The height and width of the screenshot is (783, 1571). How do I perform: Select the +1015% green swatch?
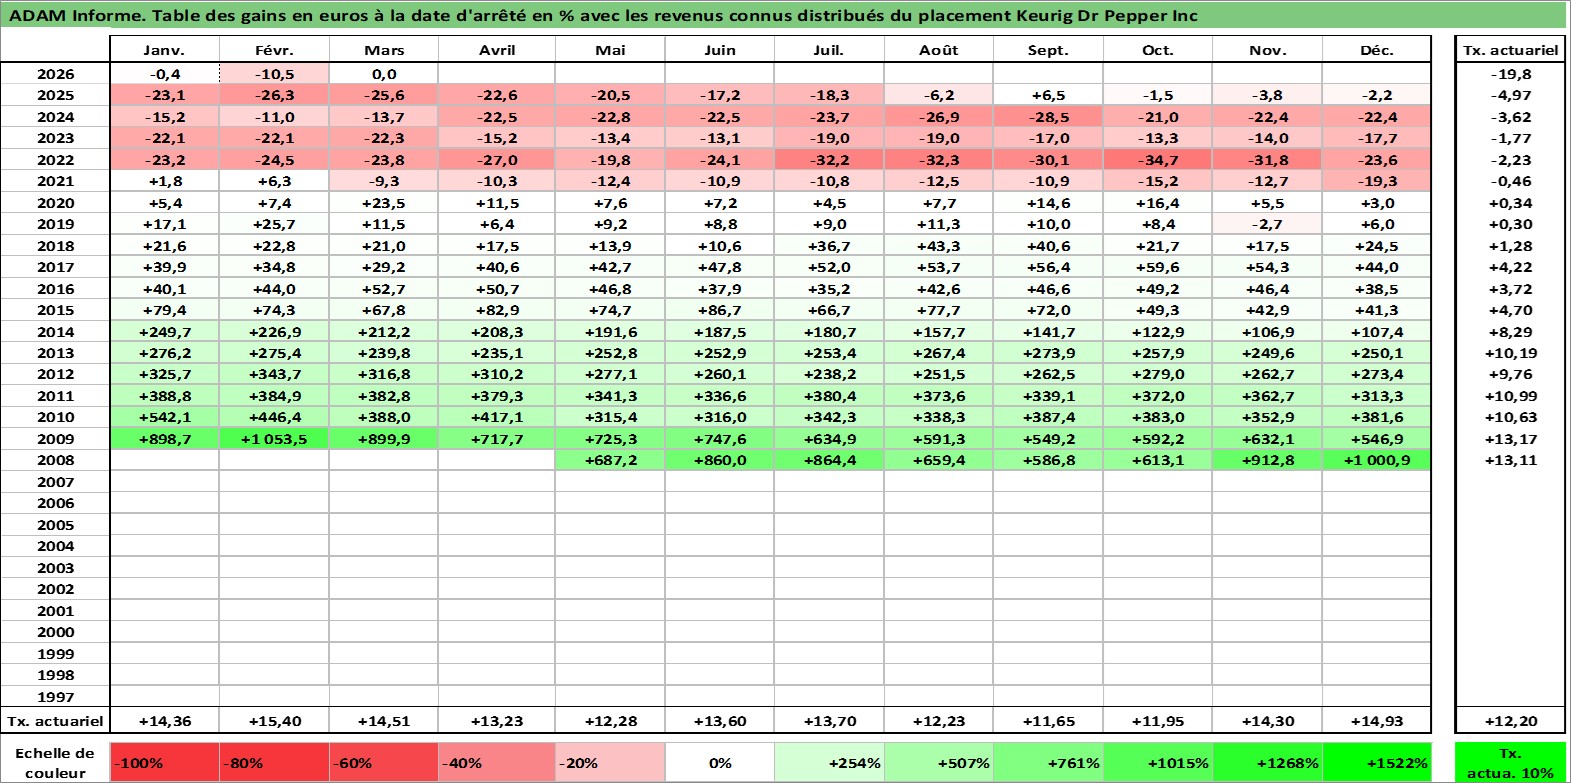pyautogui.click(x=1158, y=762)
